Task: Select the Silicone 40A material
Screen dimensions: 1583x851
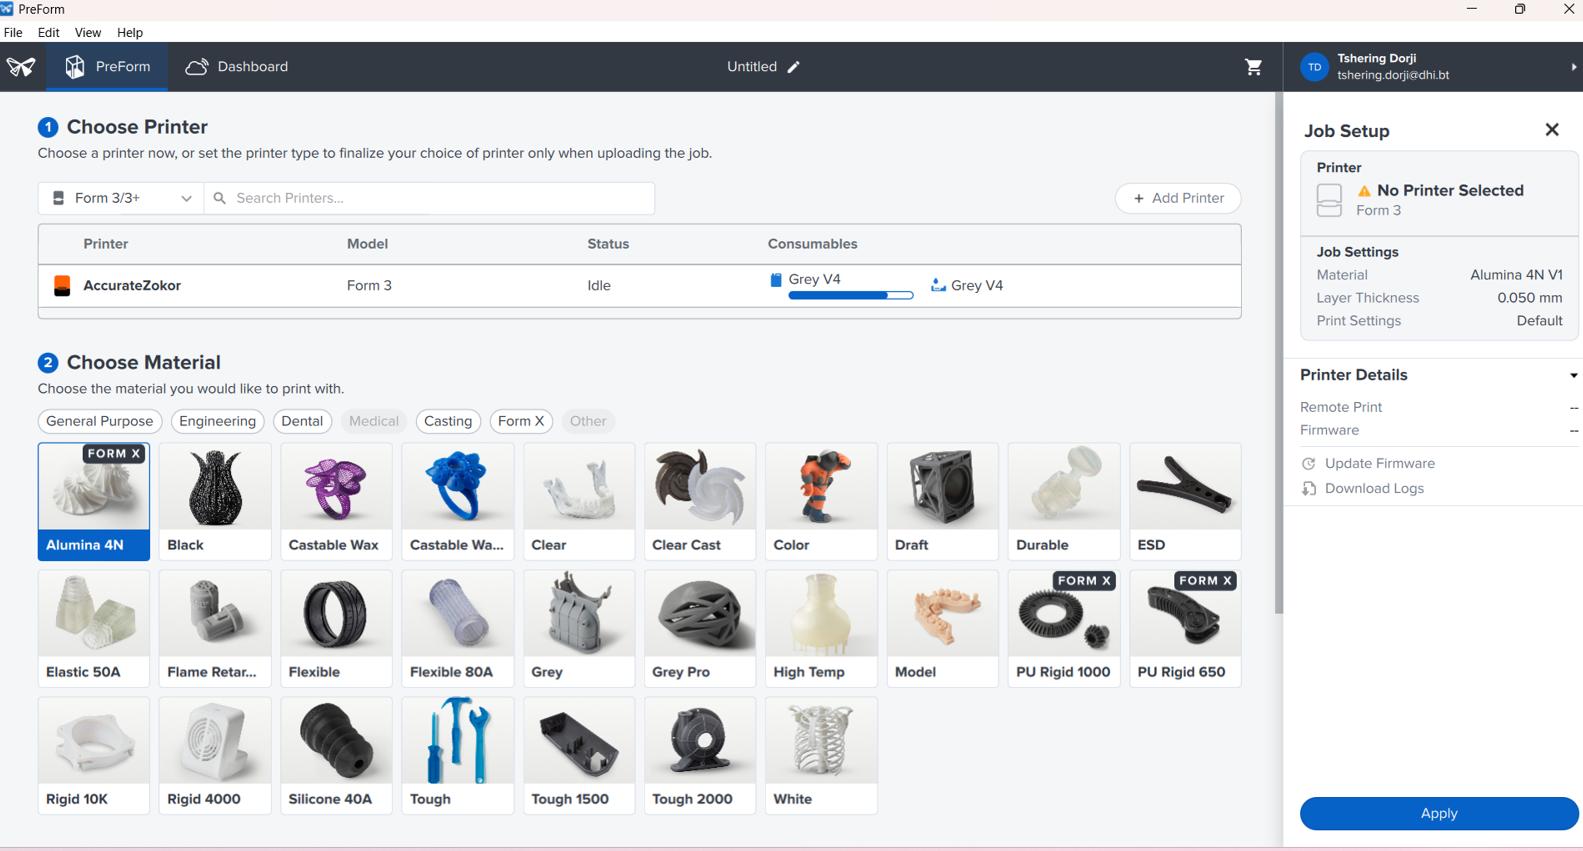Action: (x=336, y=755)
